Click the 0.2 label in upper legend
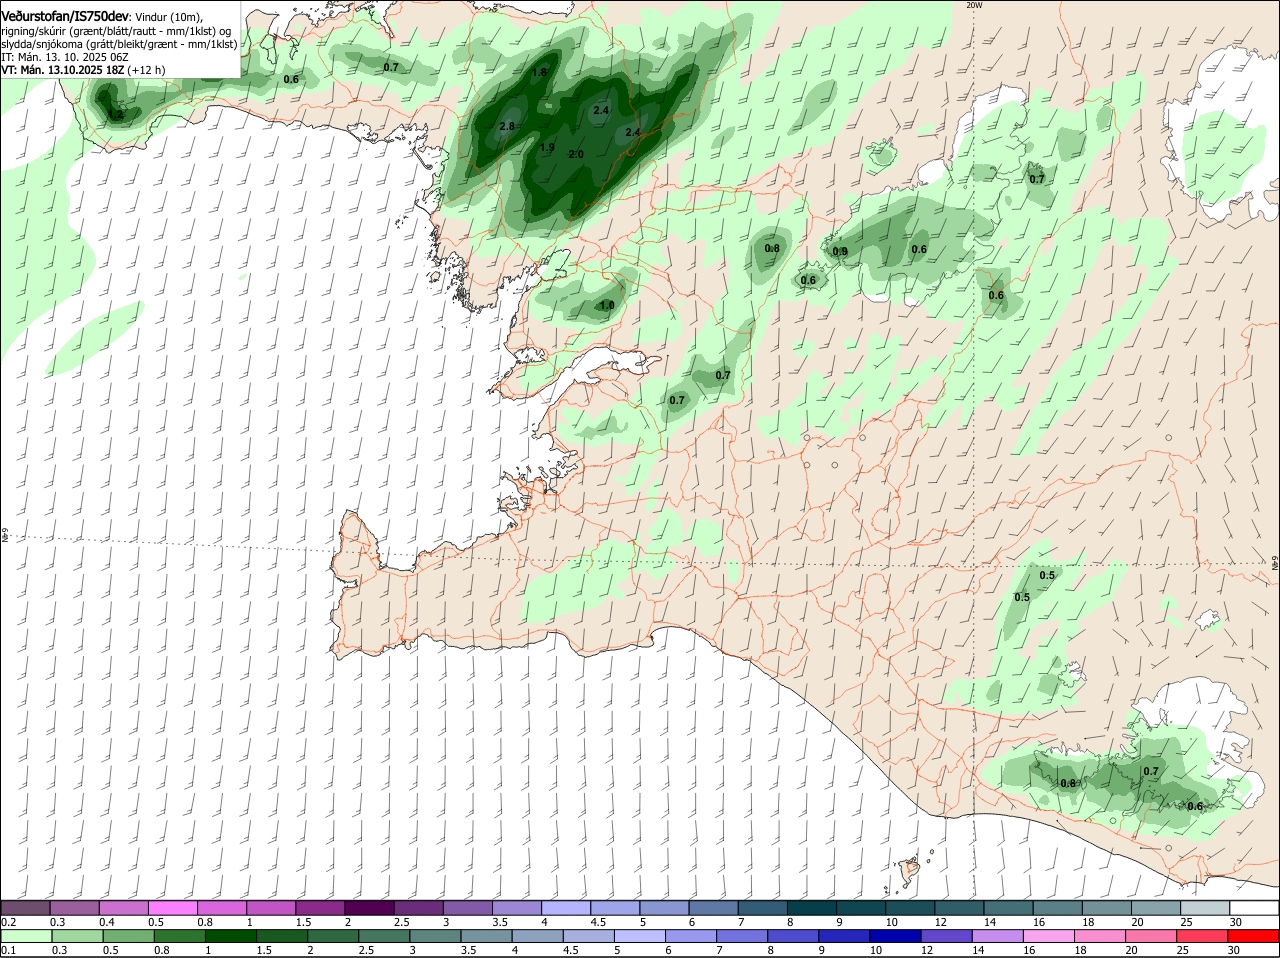Viewport: 1280px width, 958px height. tap(8, 922)
